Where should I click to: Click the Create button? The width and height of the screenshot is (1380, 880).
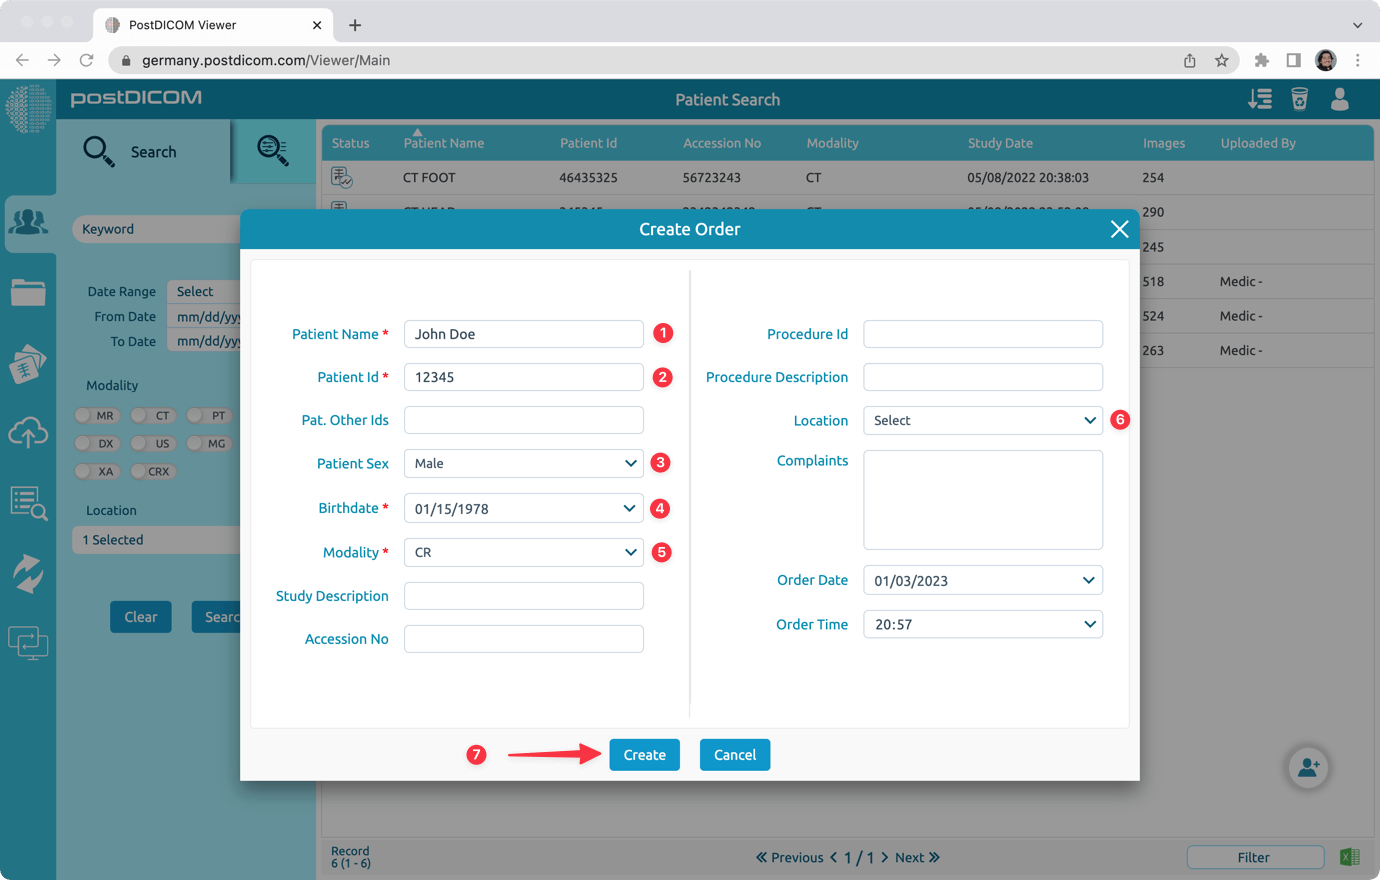click(x=644, y=755)
